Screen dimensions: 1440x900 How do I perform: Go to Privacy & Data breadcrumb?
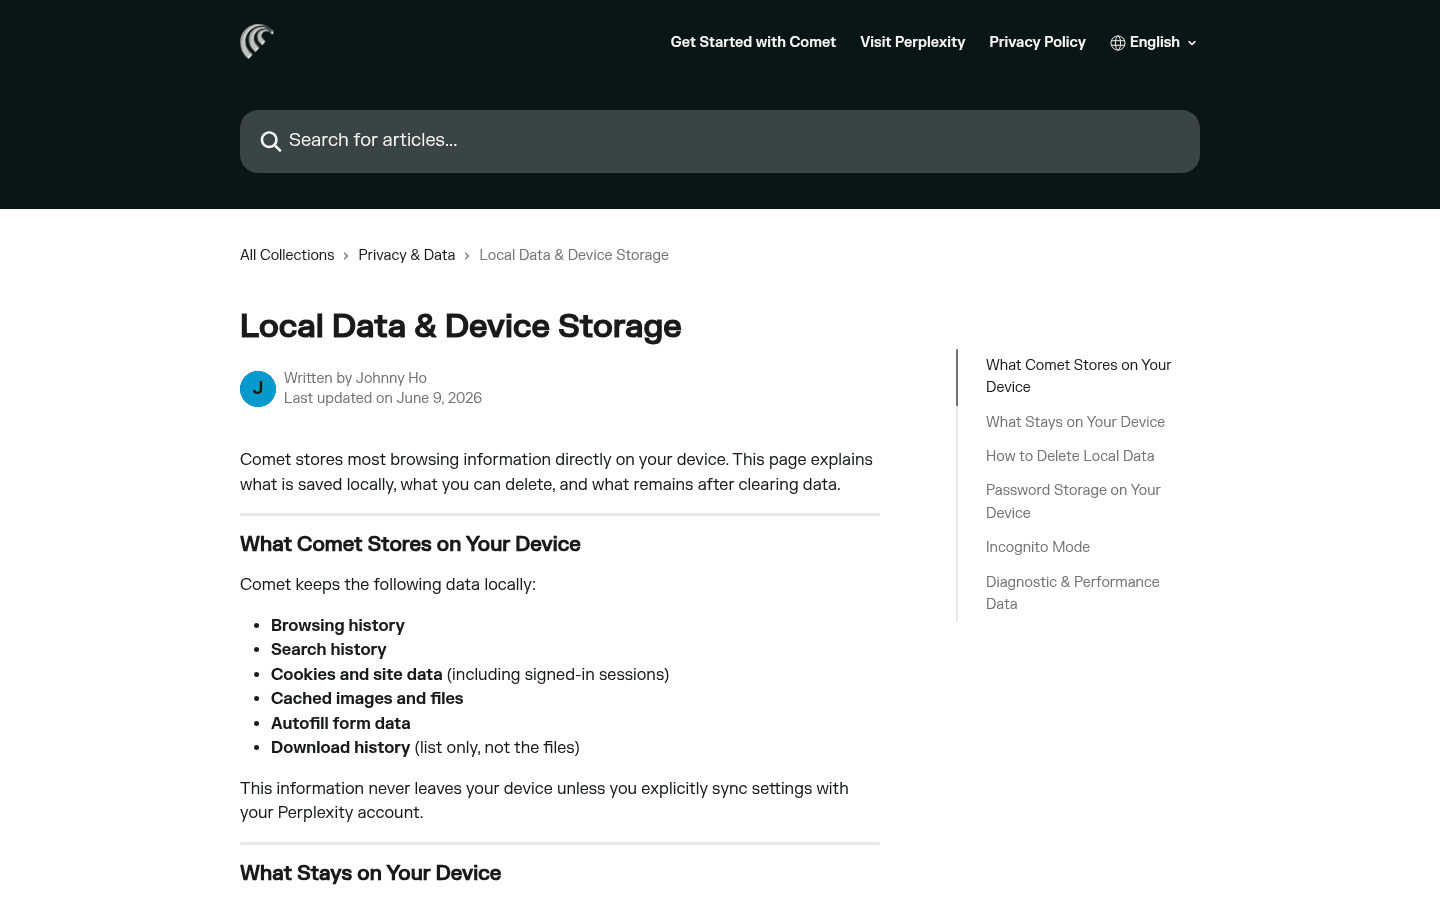coord(407,255)
